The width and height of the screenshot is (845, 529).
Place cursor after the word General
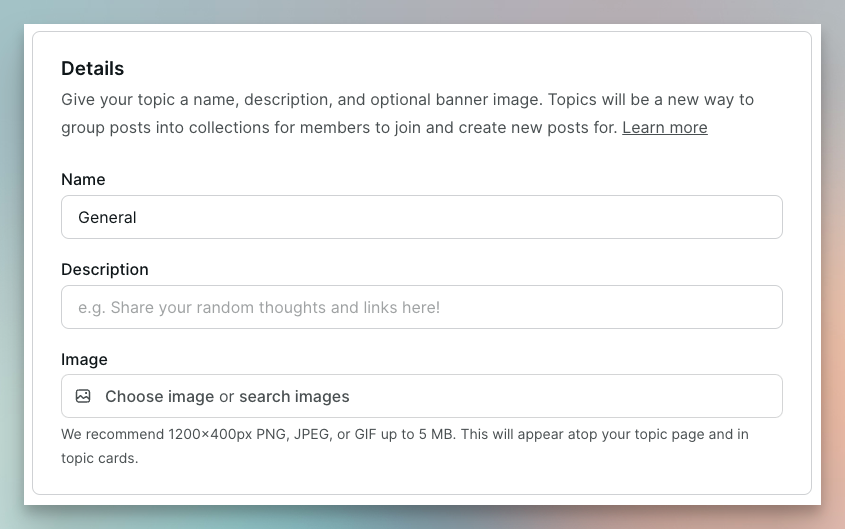(138, 217)
